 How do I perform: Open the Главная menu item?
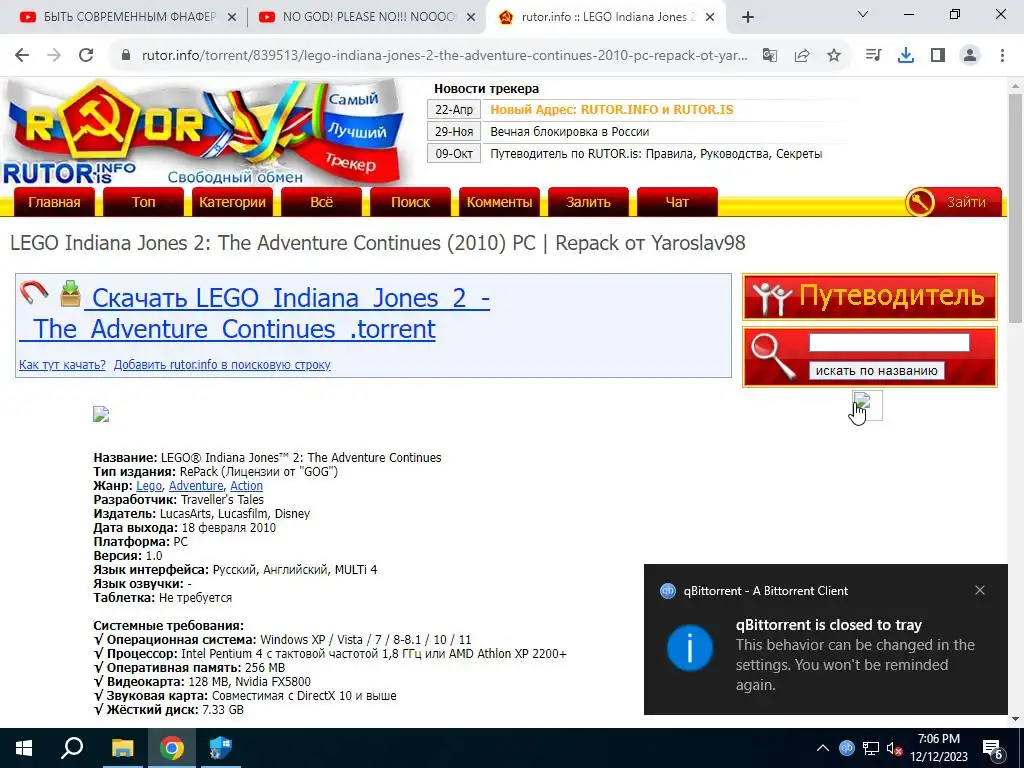tap(54, 202)
